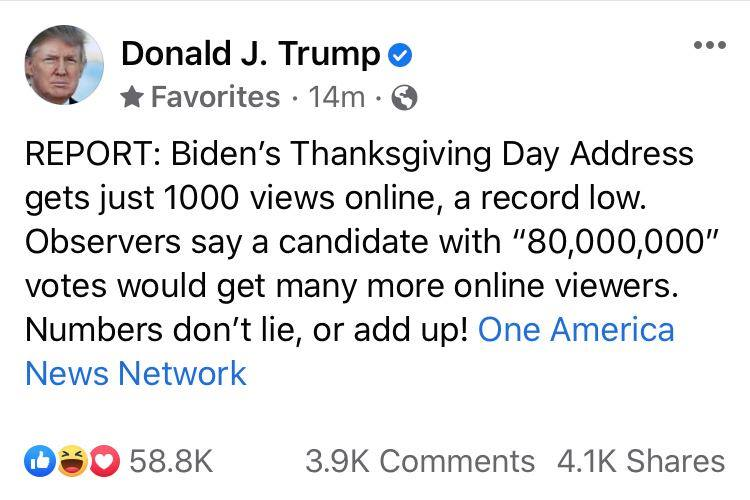The width and height of the screenshot is (750, 500).
Task: Click the "1000 views online" text
Action: pos(245,198)
